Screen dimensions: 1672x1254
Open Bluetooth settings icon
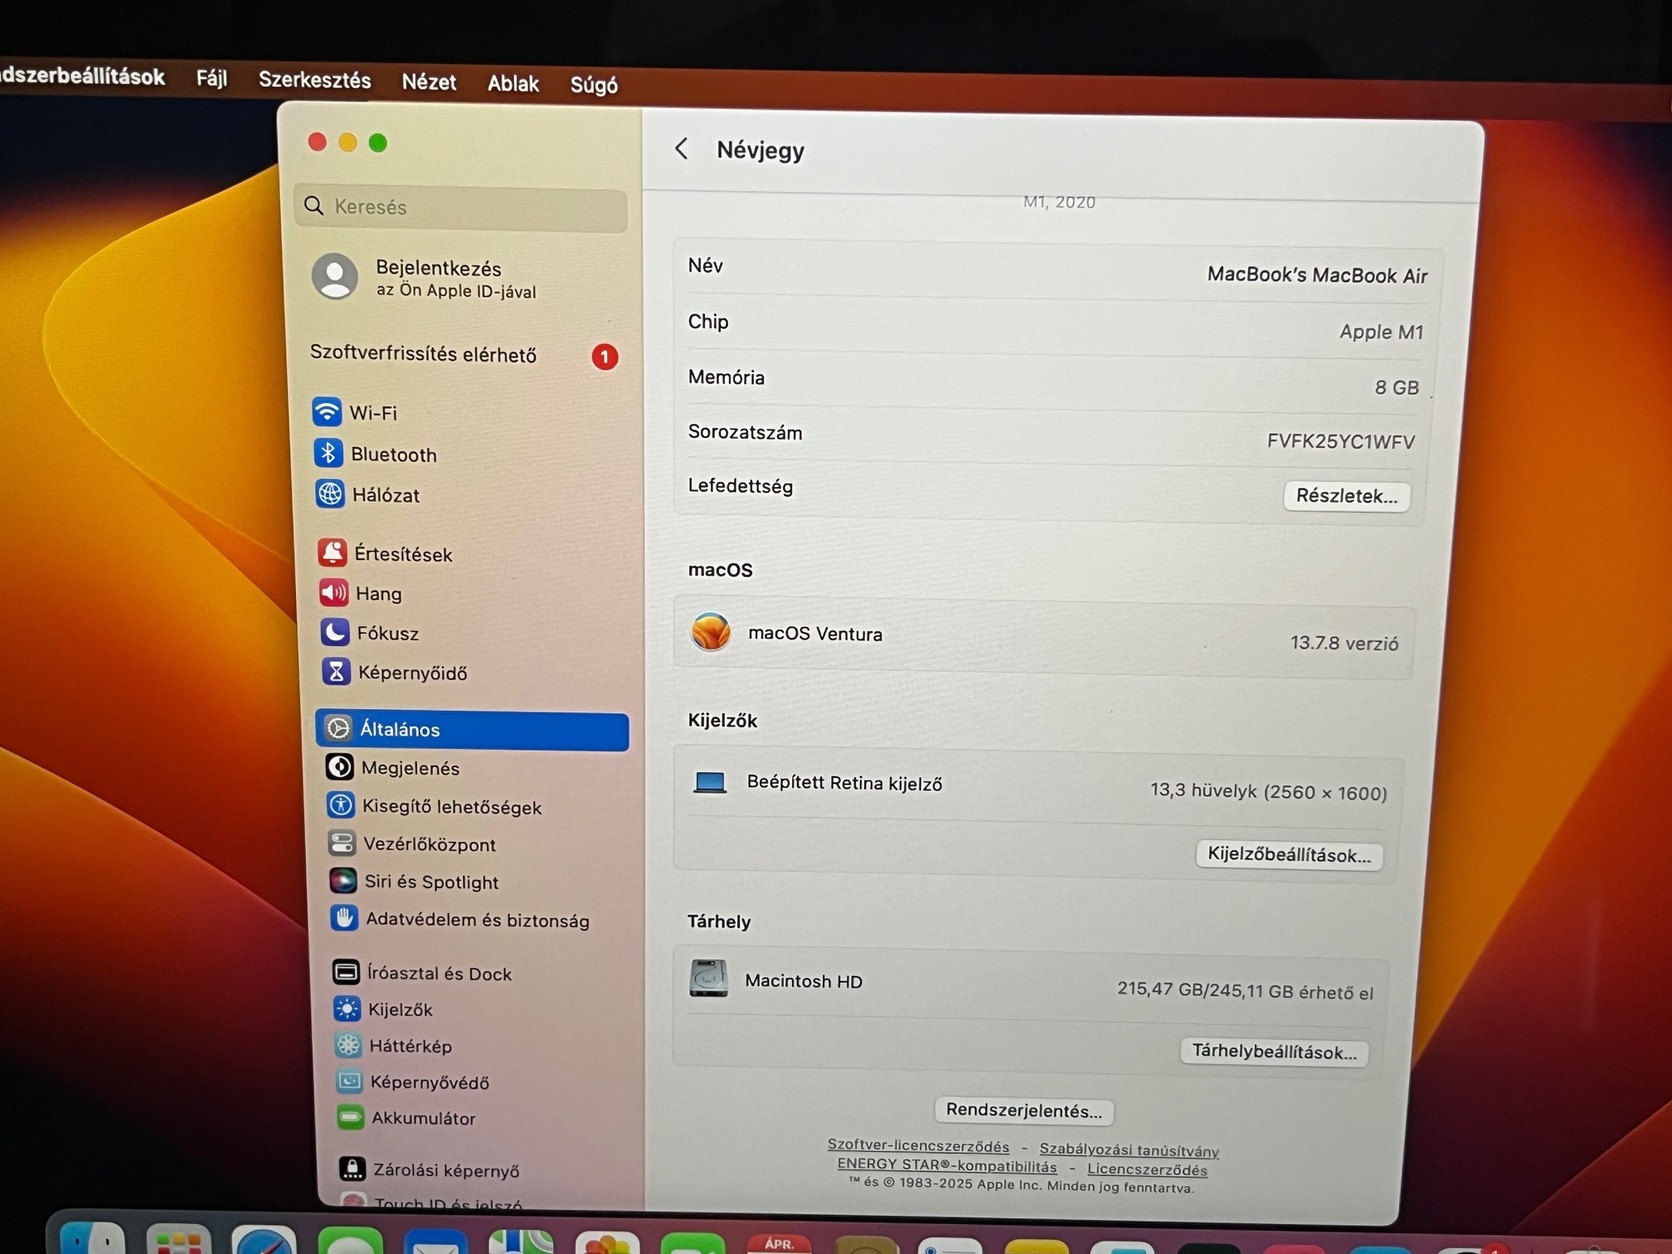(x=328, y=453)
